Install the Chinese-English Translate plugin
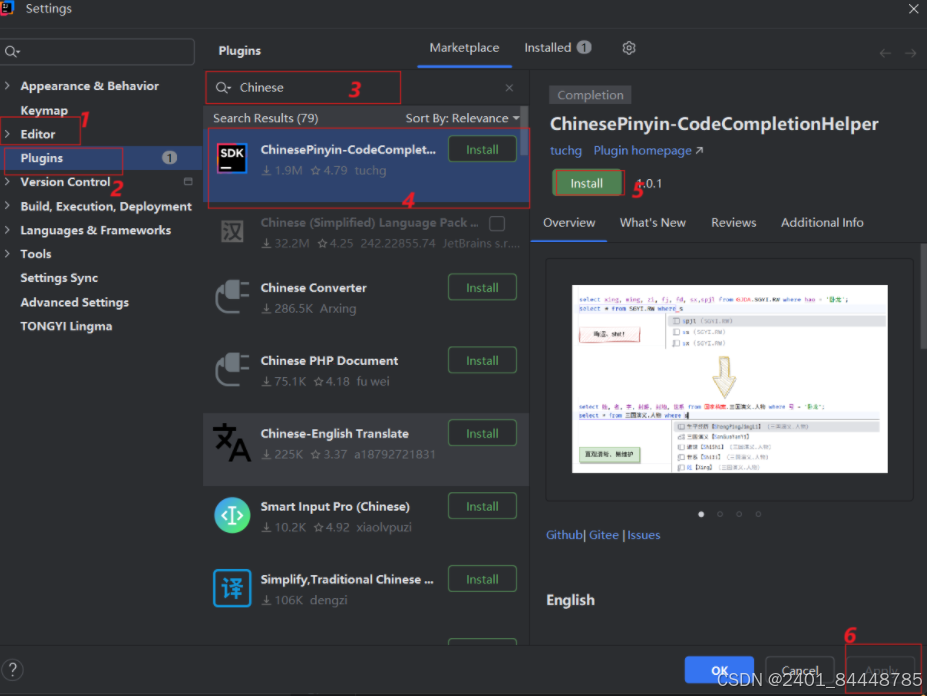Image resolution: width=927 pixels, height=696 pixels. [x=482, y=433]
